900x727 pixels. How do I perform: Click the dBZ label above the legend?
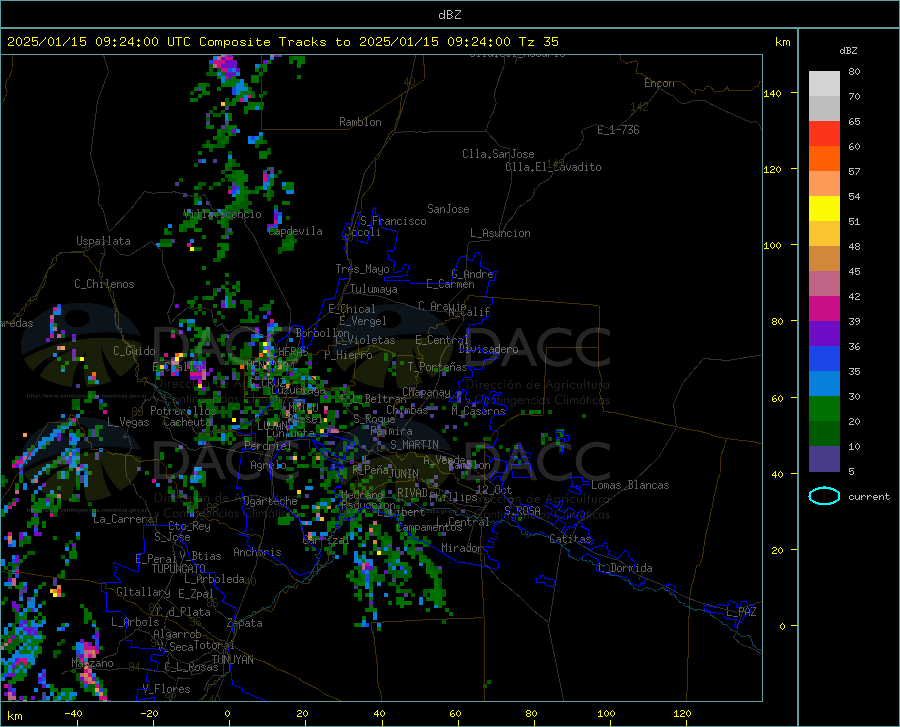point(848,51)
